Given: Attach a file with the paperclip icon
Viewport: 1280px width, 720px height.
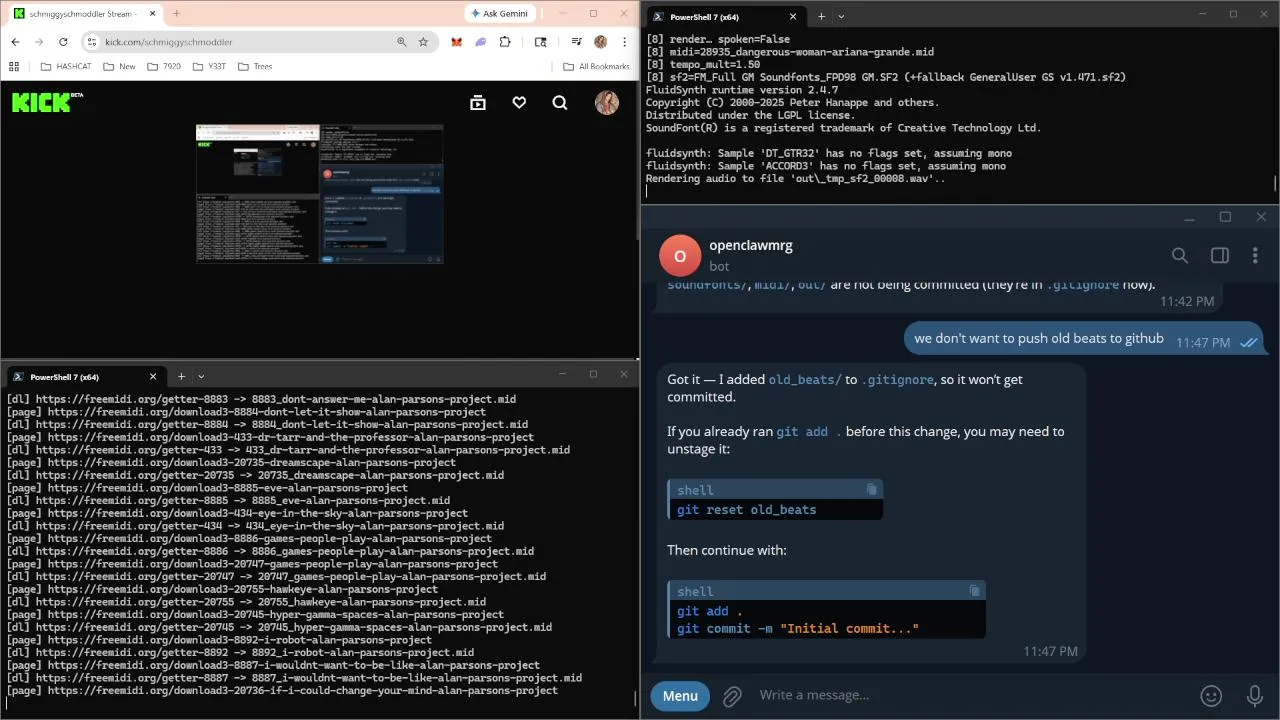Looking at the screenshot, I should coord(732,696).
